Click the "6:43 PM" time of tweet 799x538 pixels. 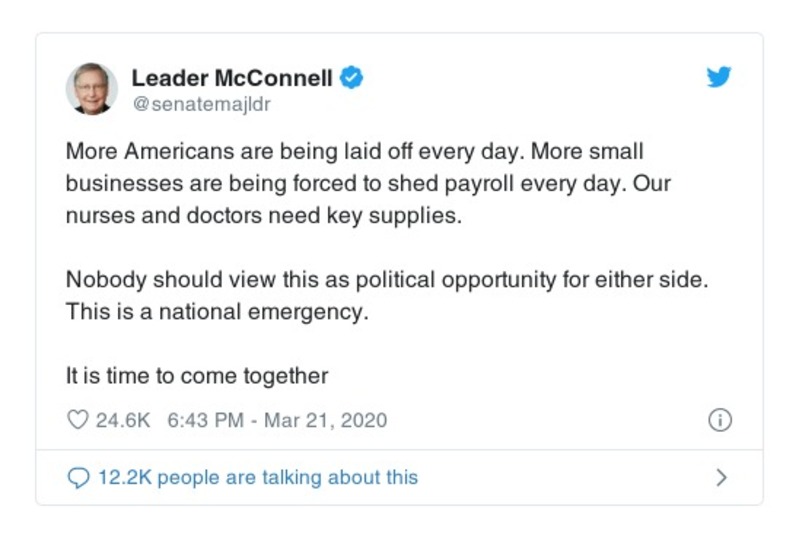pyautogui.click(x=205, y=420)
